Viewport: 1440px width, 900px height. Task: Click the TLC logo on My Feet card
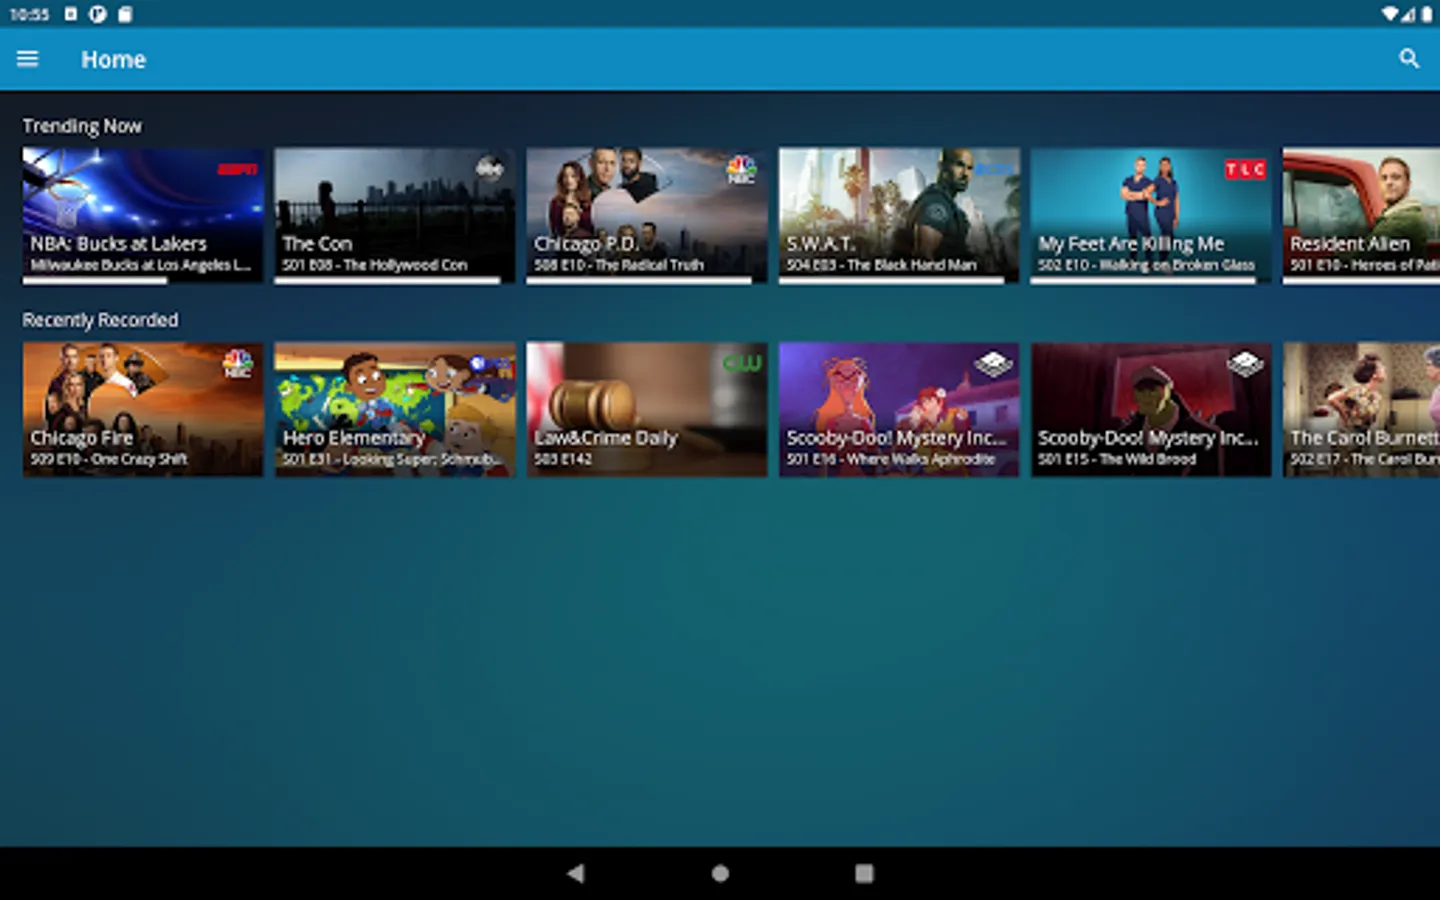[1245, 169]
